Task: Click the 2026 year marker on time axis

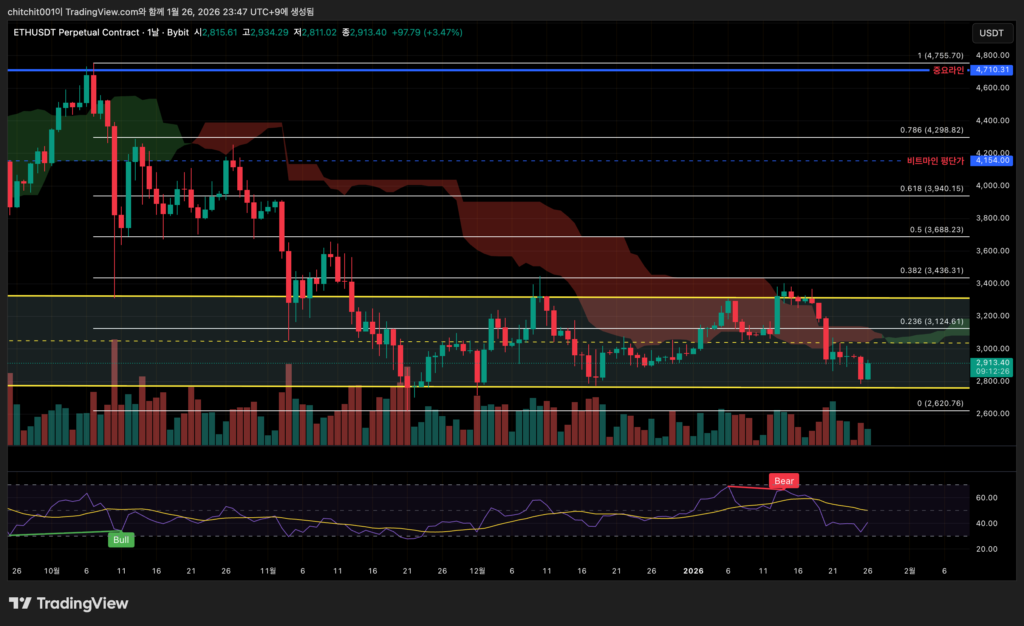Action: (x=694, y=571)
